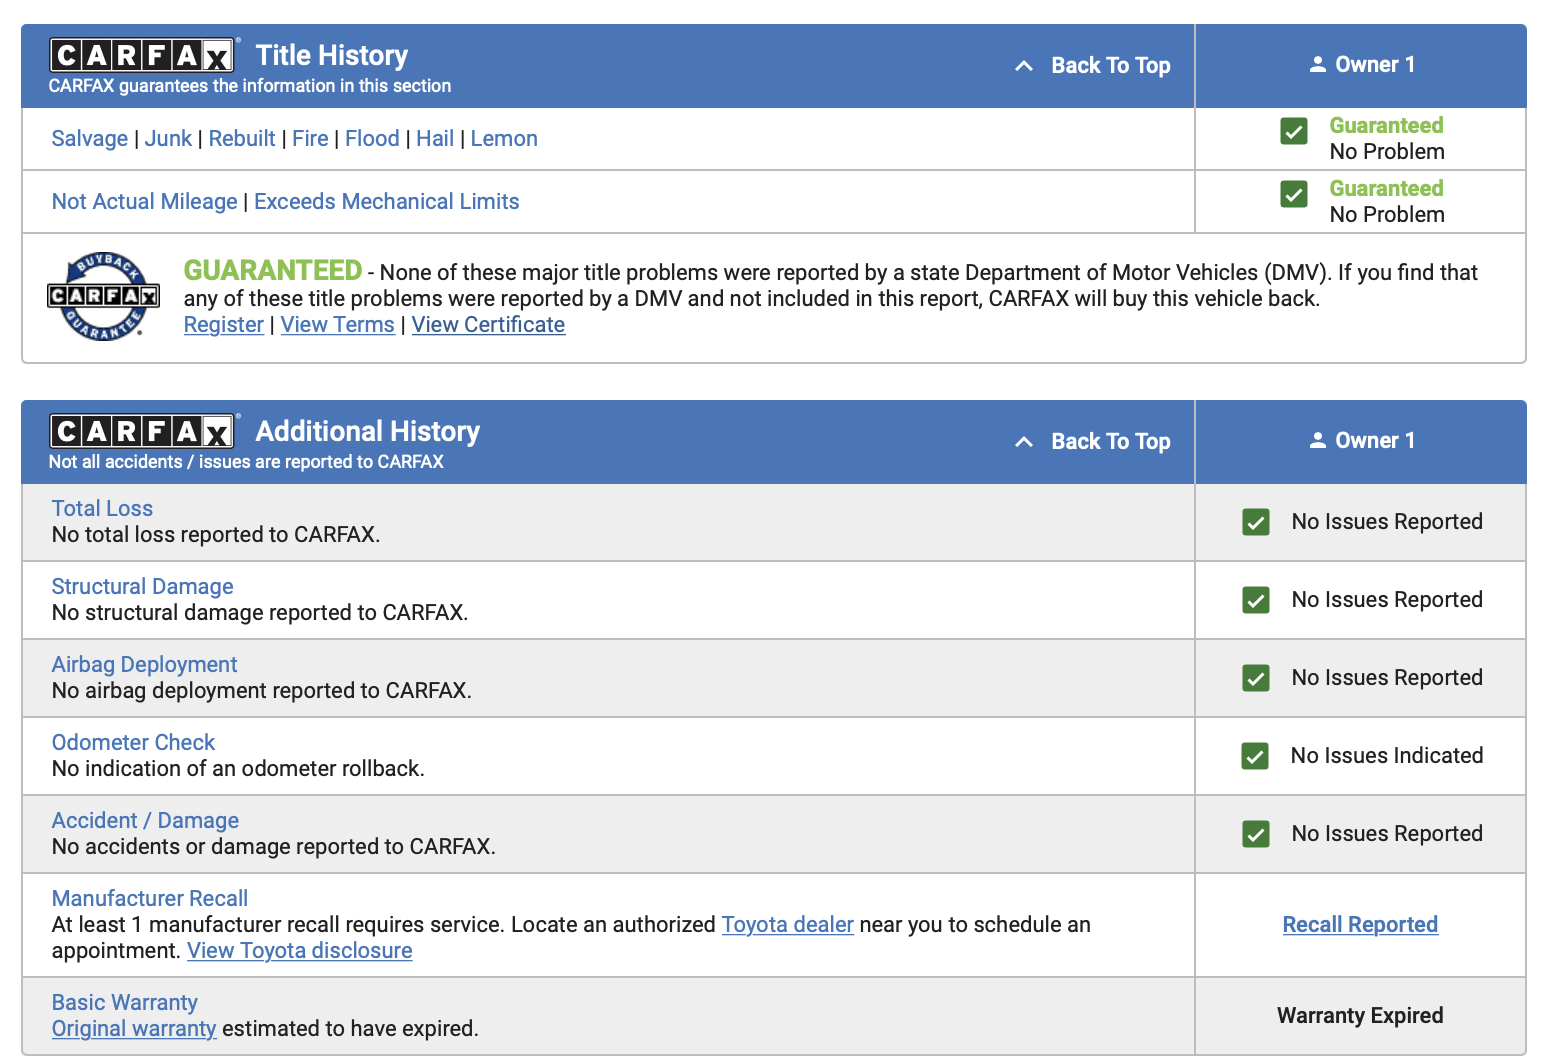
Task: Click Guaranteed No Problem text in mileage row
Action: 1387,202
